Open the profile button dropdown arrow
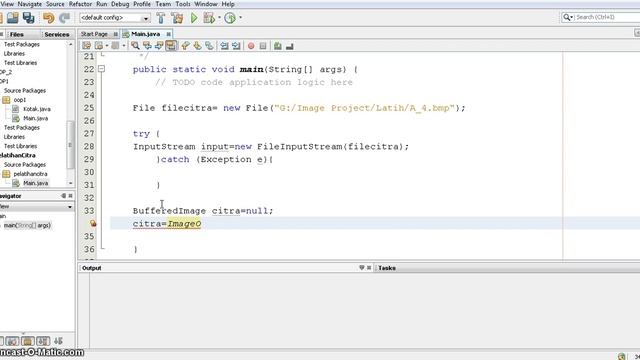Viewport: 640px width, 360px height. click(x=240, y=18)
